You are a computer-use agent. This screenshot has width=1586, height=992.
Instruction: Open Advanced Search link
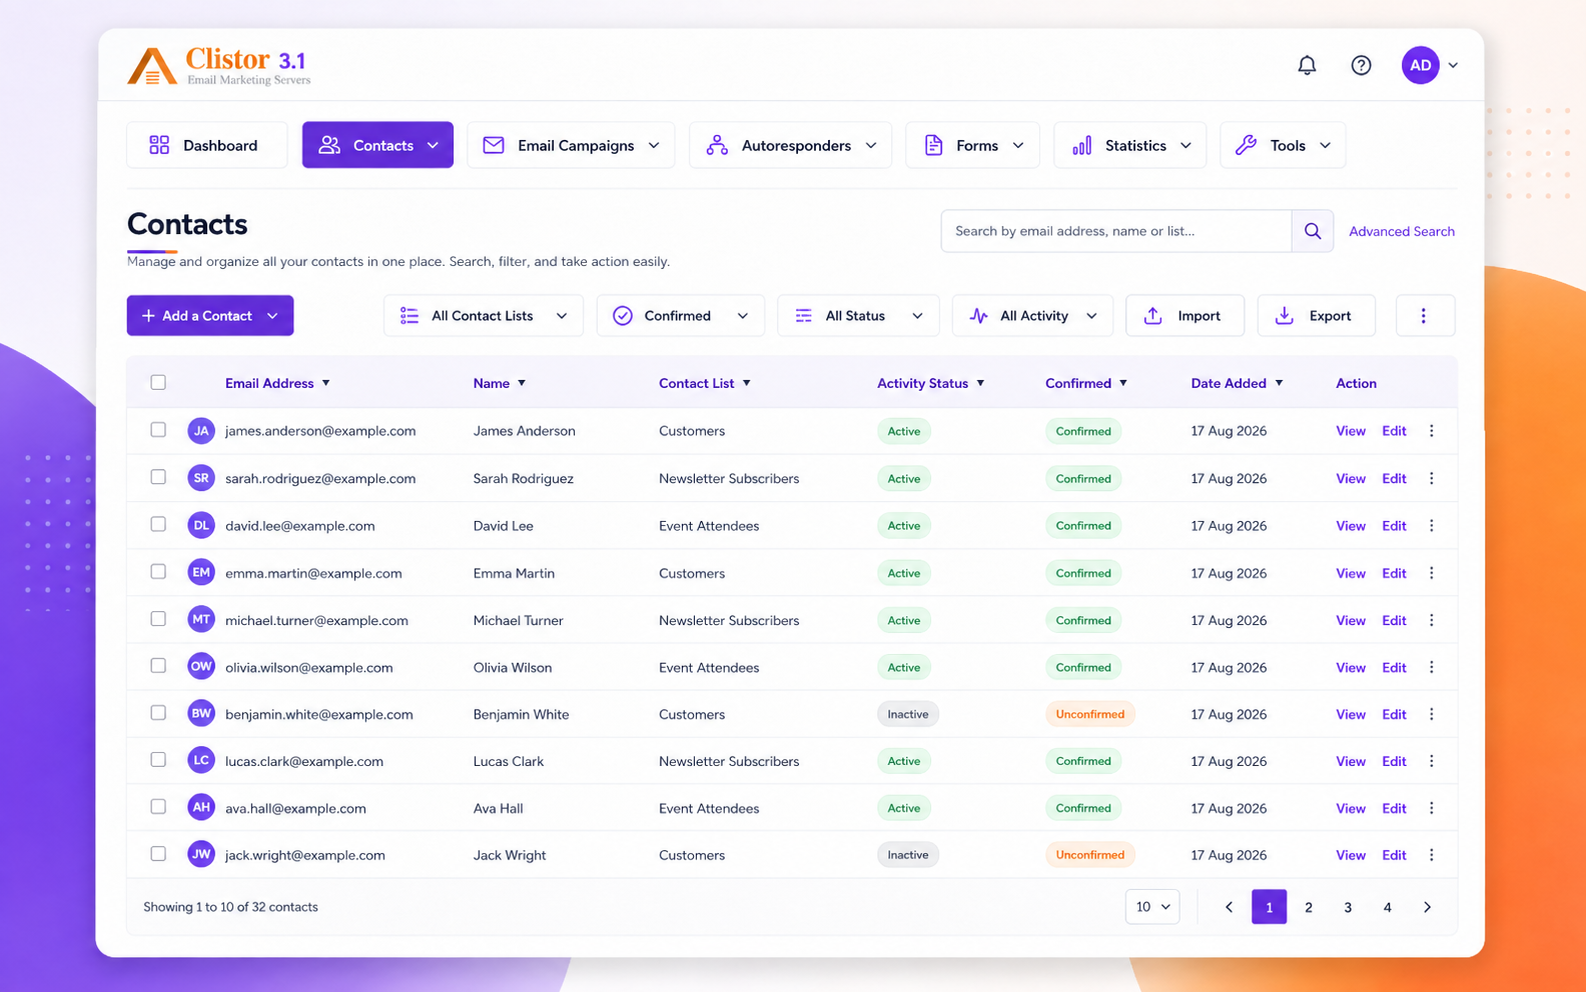1401,231
